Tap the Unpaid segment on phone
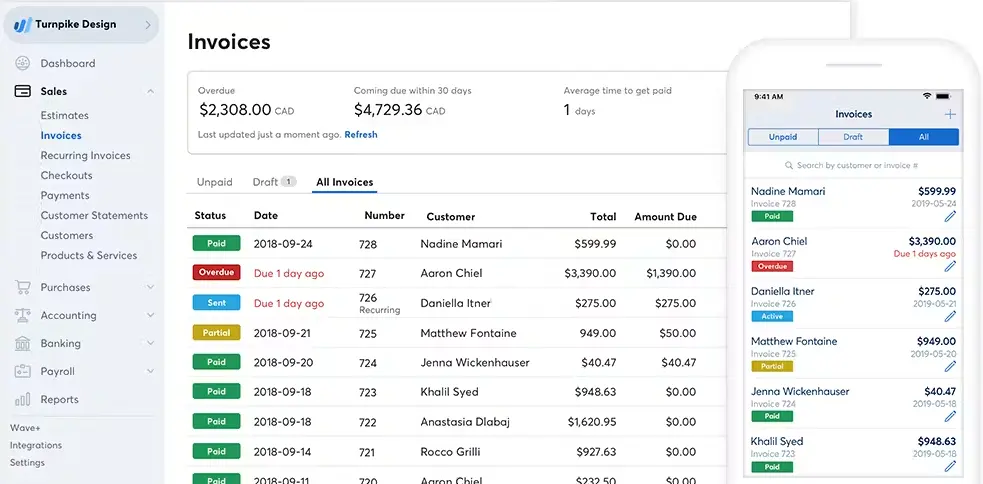Image resolution: width=983 pixels, height=484 pixels. tap(783, 137)
